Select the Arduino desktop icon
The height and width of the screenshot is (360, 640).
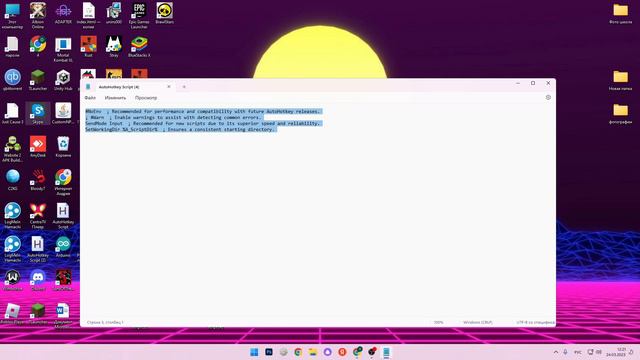click(x=63, y=247)
